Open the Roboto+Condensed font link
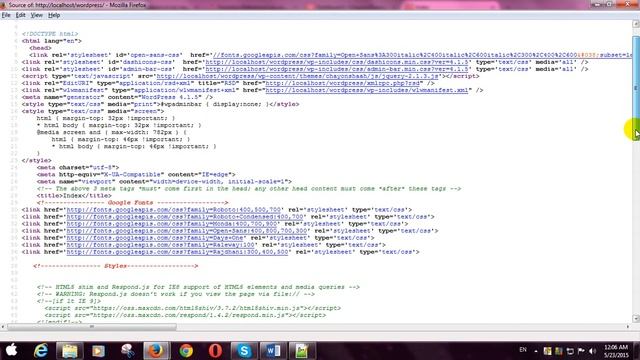 click(x=185, y=217)
